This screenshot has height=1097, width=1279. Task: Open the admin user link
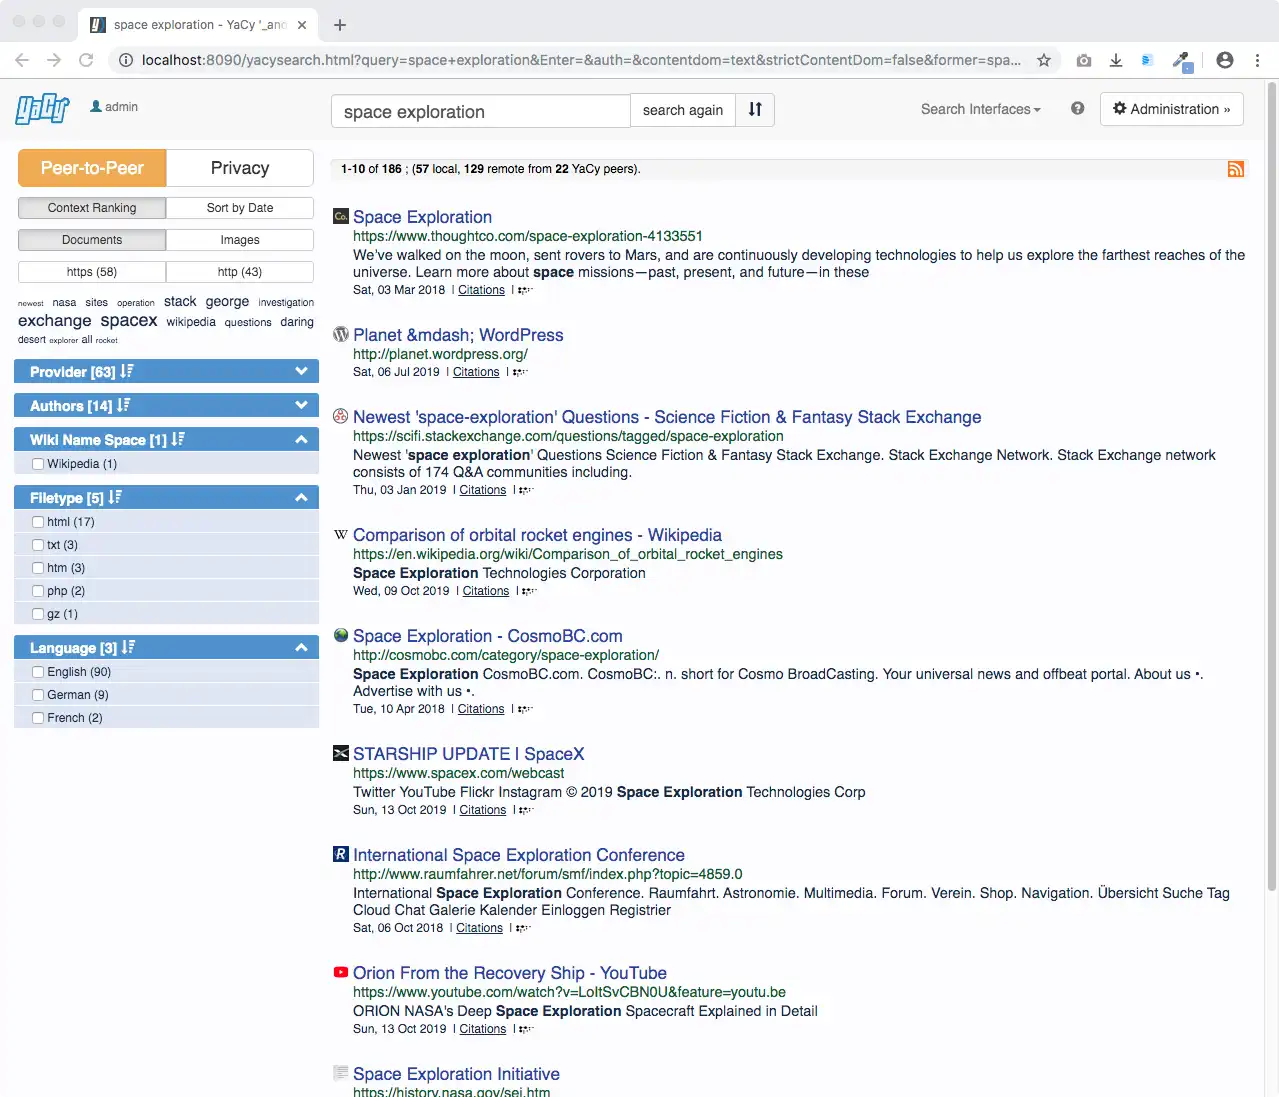point(114,107)
